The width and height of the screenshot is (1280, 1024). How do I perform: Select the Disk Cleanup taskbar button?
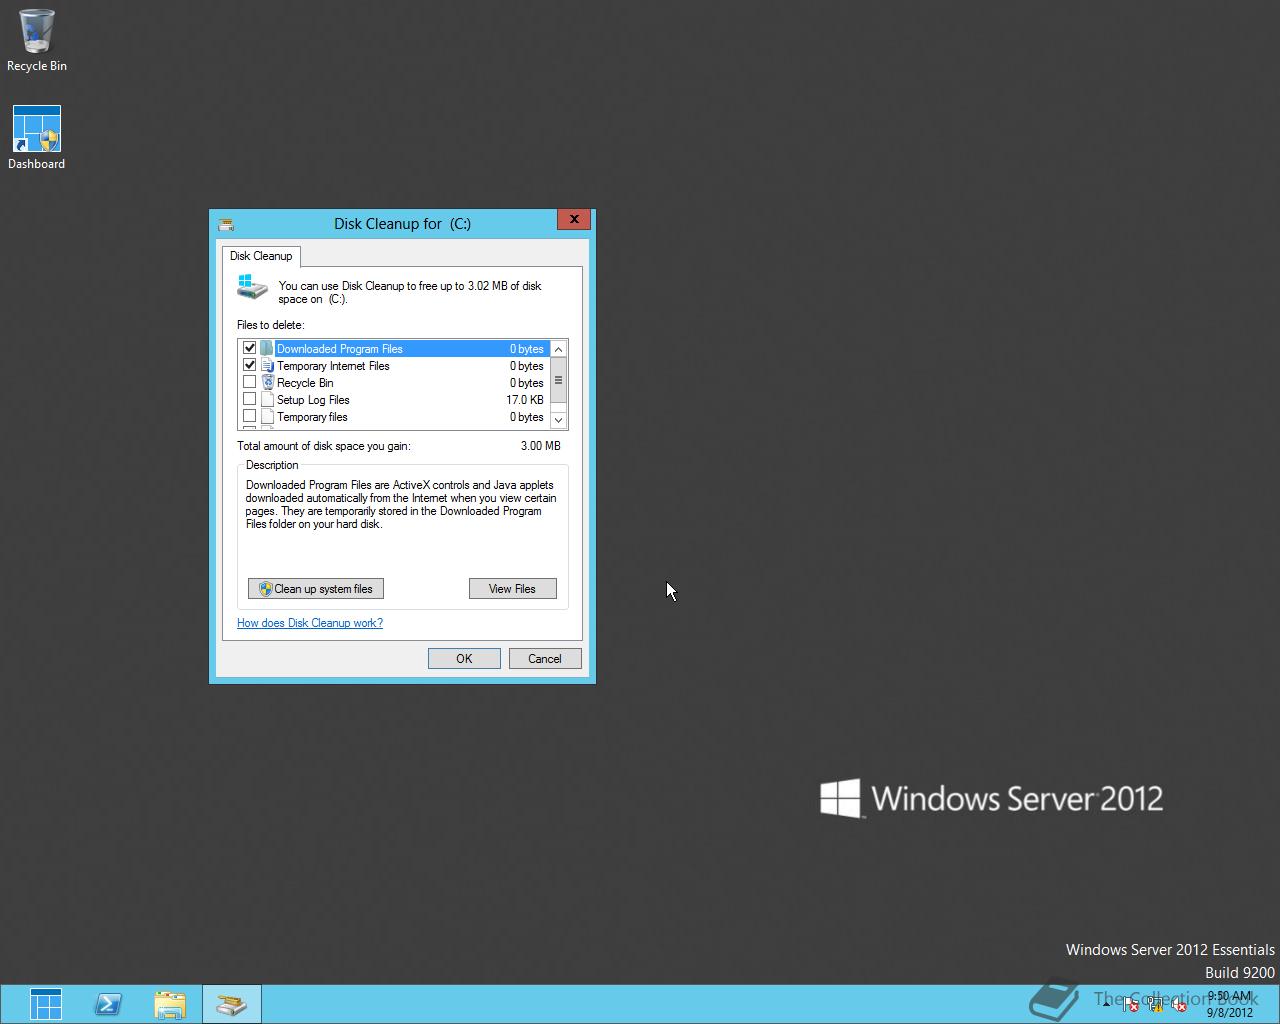[x=232, y=1004]
